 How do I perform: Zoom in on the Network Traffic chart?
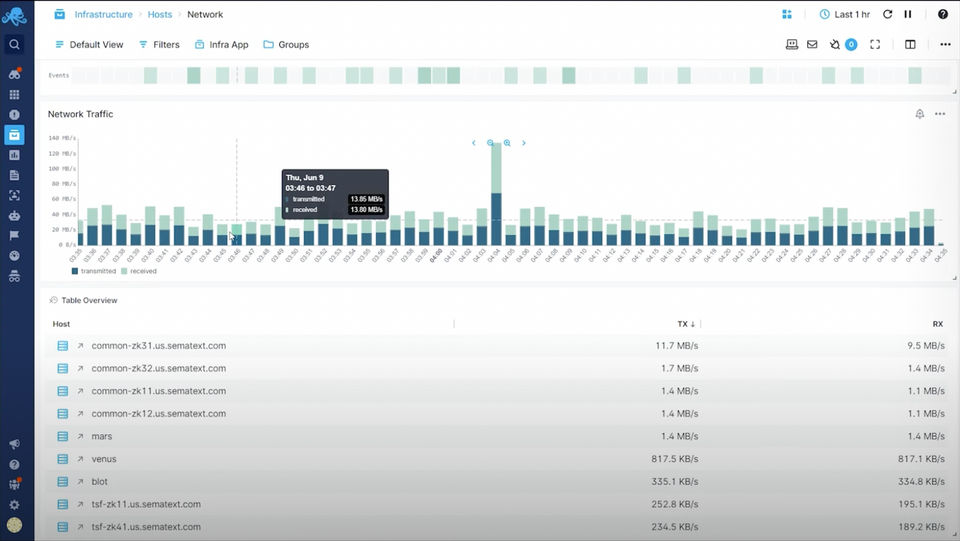click(507, 143)
